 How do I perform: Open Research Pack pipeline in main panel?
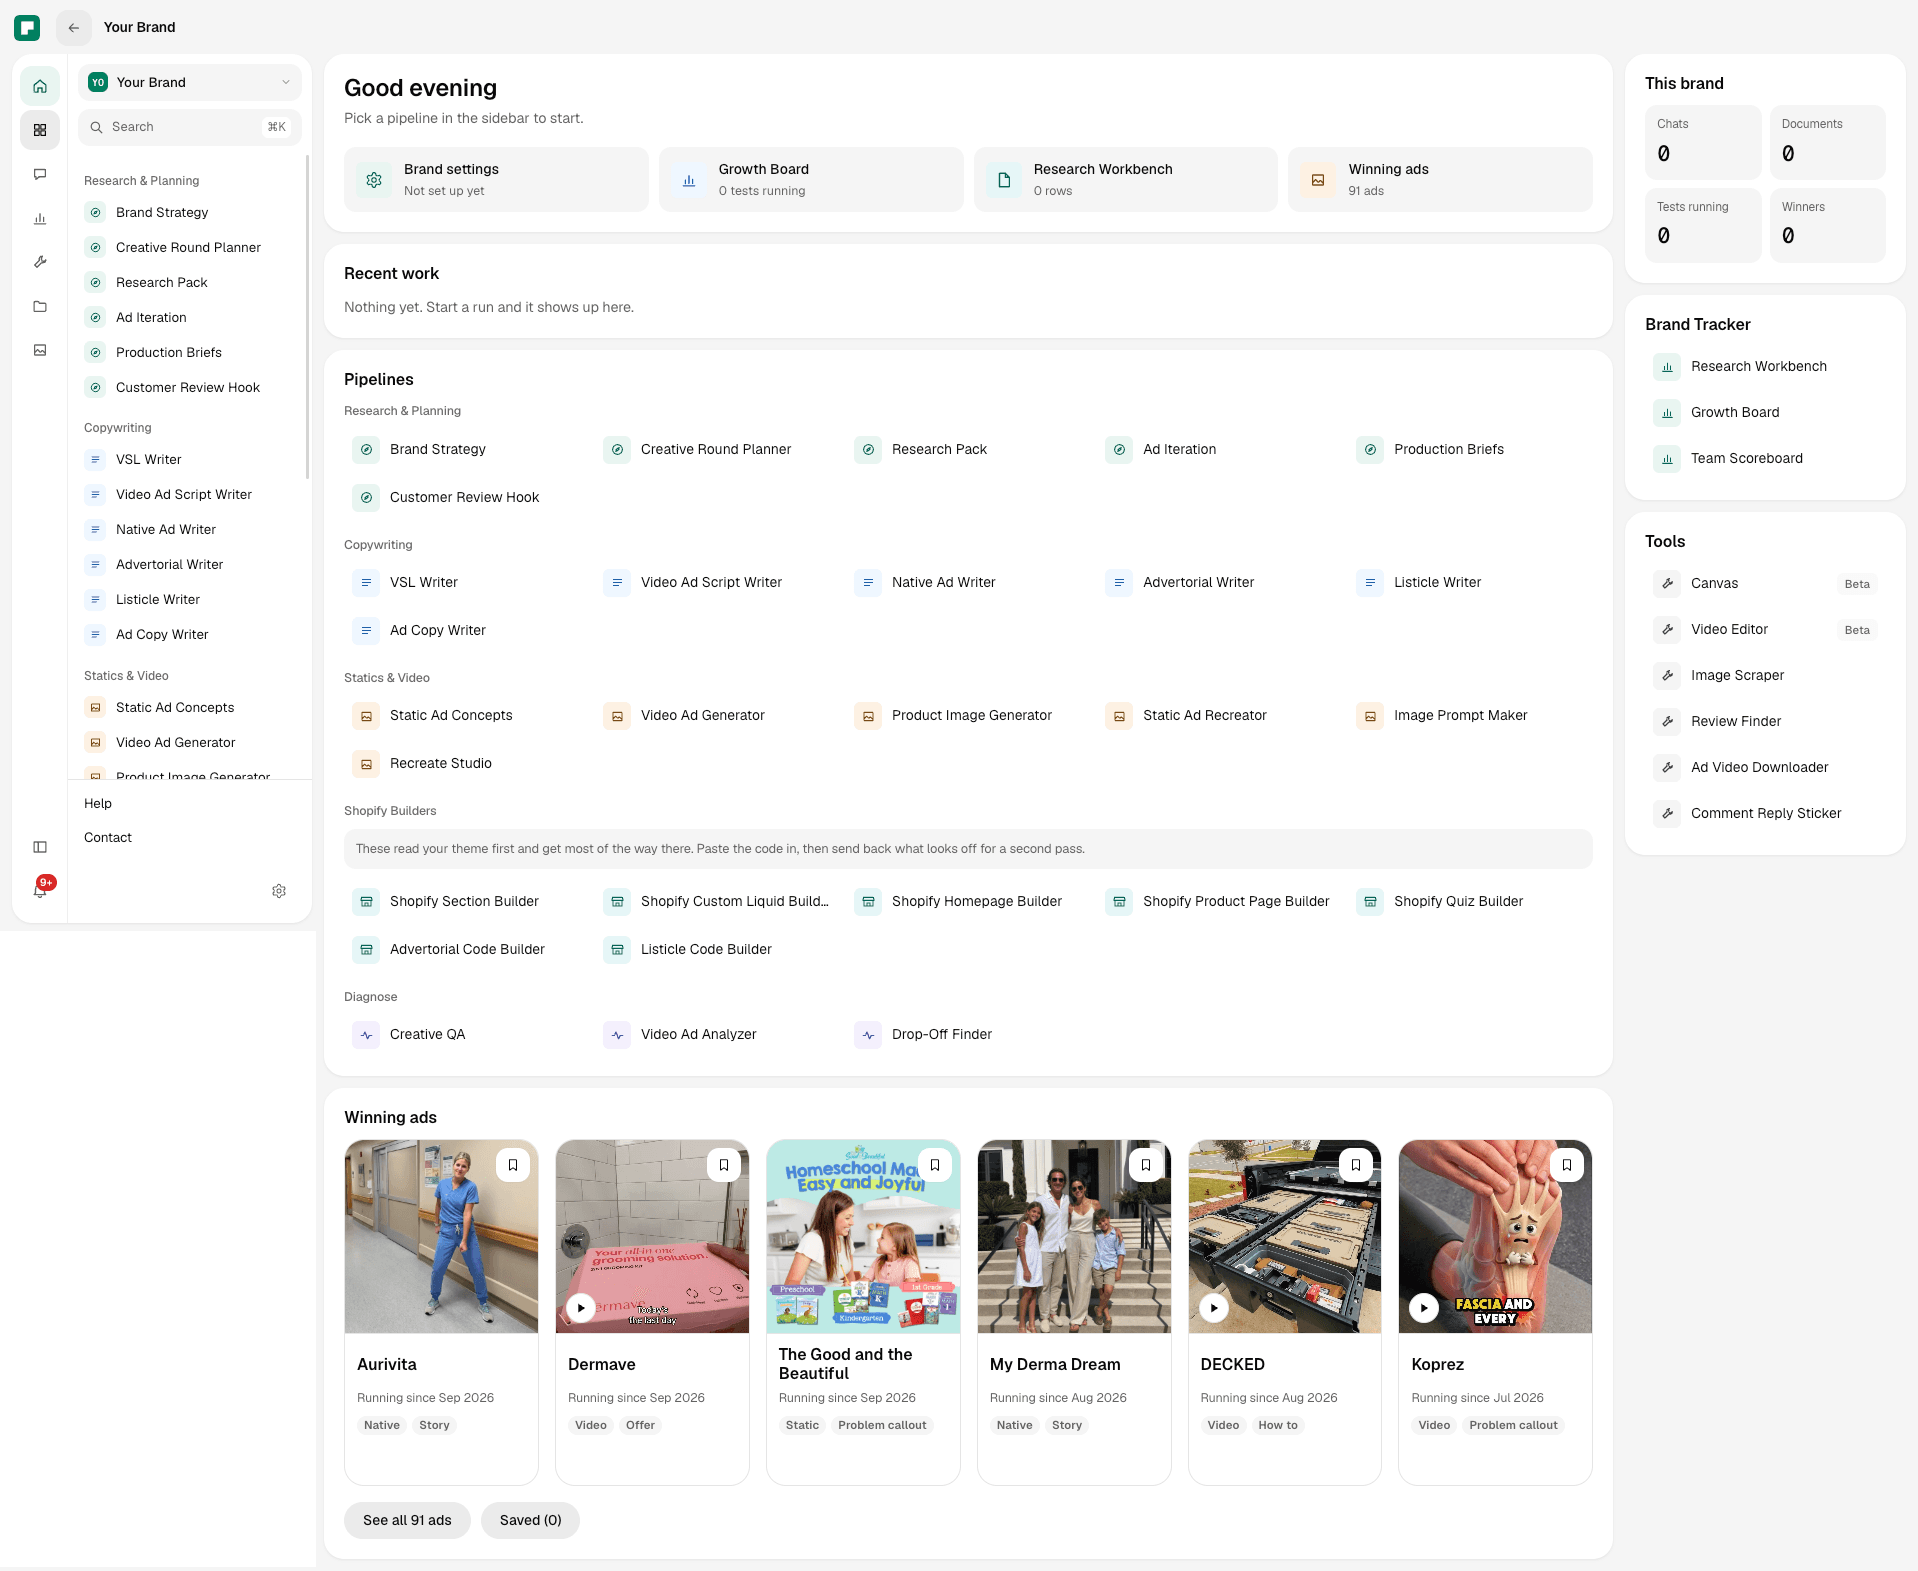click(968, 450)
